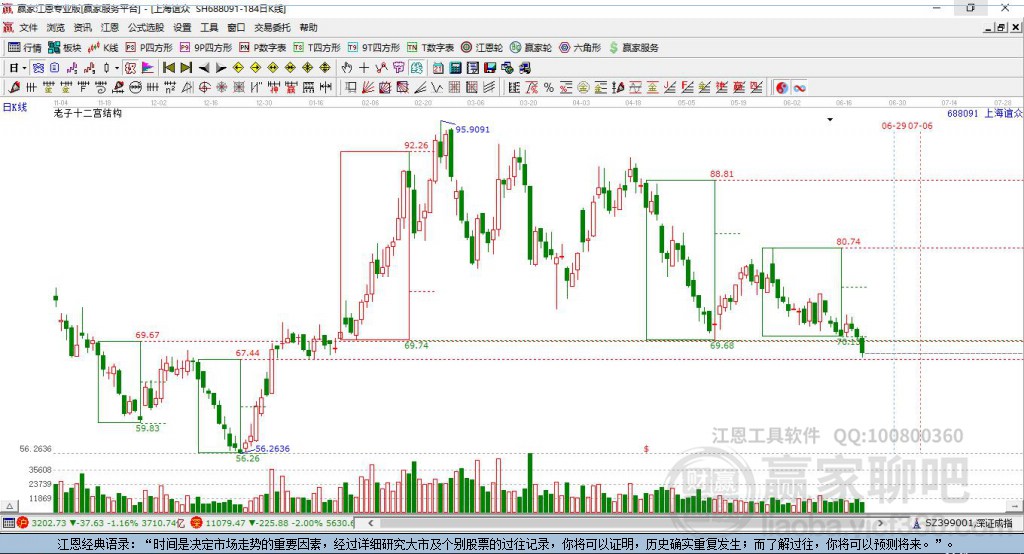1024x554 pixels.
Task: Open the 板块 sector view
Action: point(65,48)
